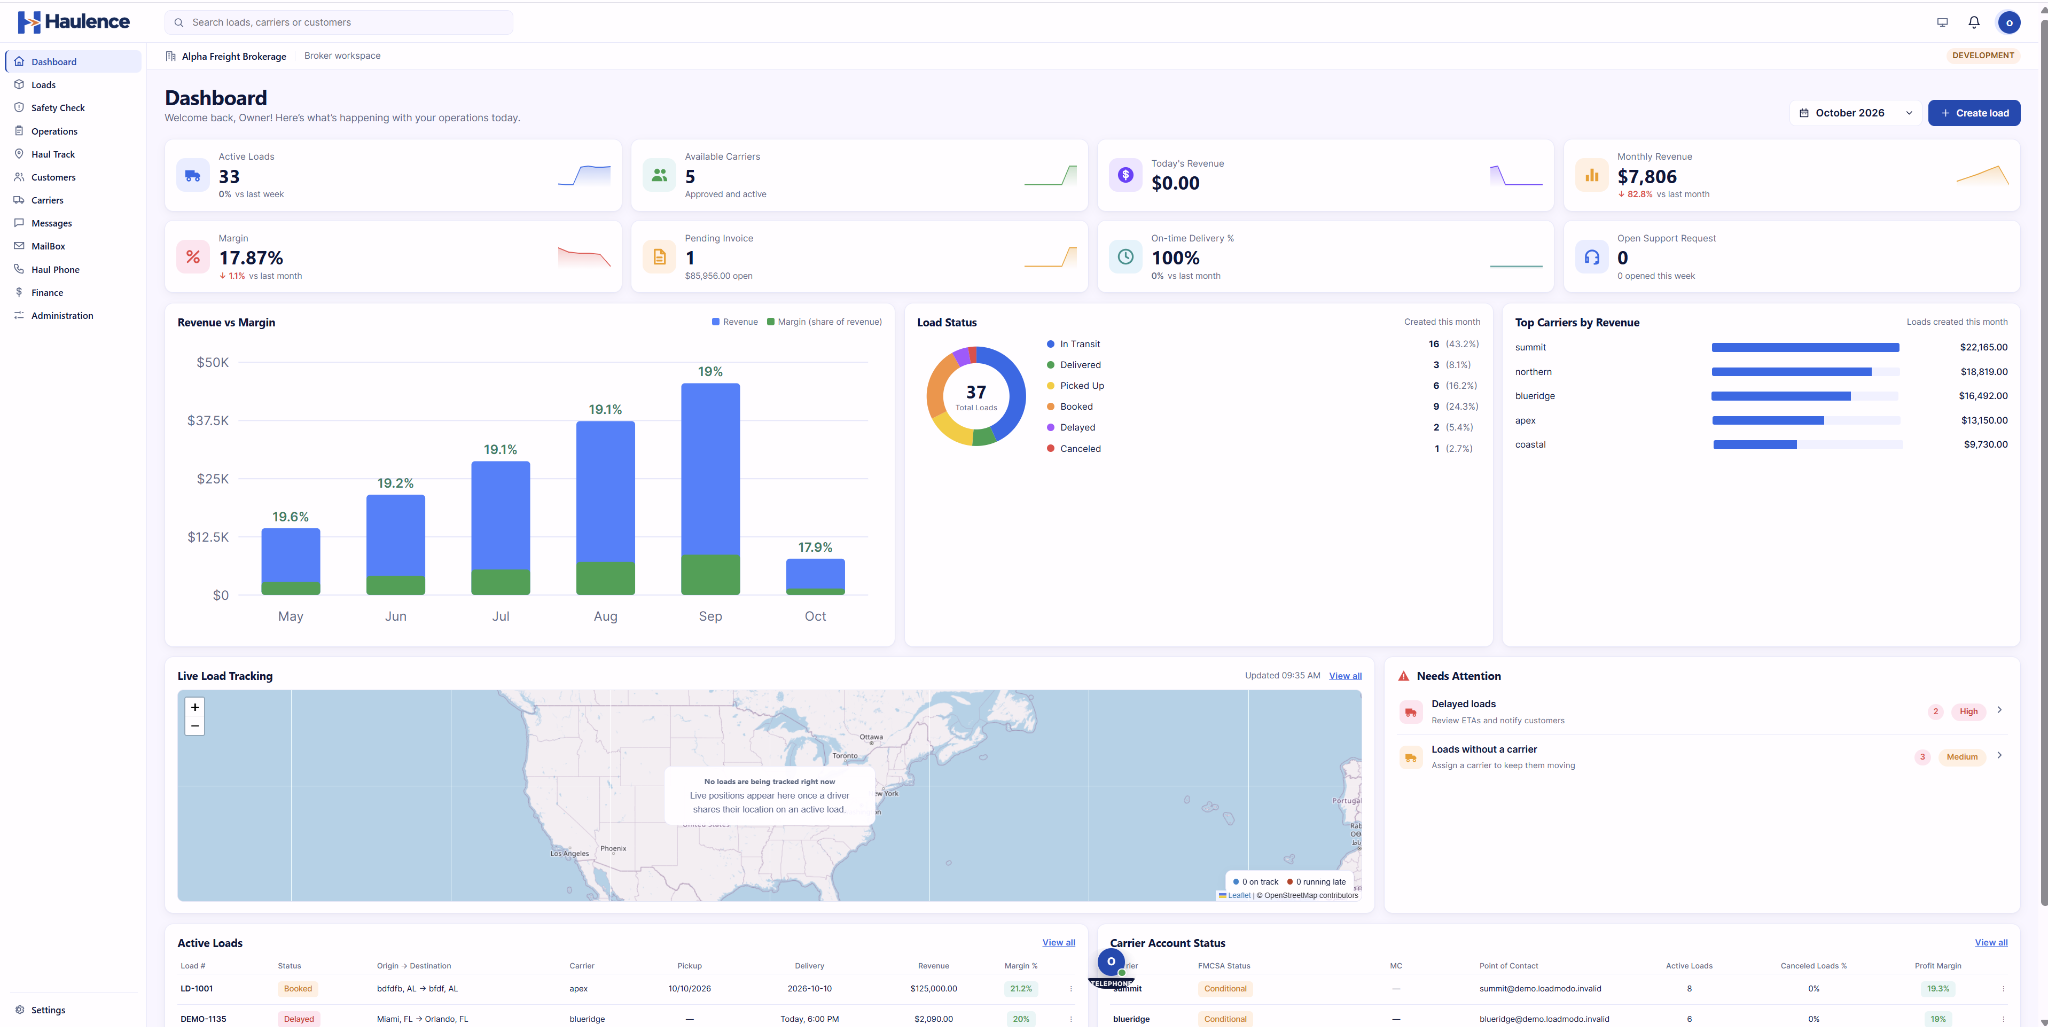Click the Monthly Revenue bar chart icon
This screenshot has width=2048, height=1027.
pyautogui.click(x=1592, y=175)
